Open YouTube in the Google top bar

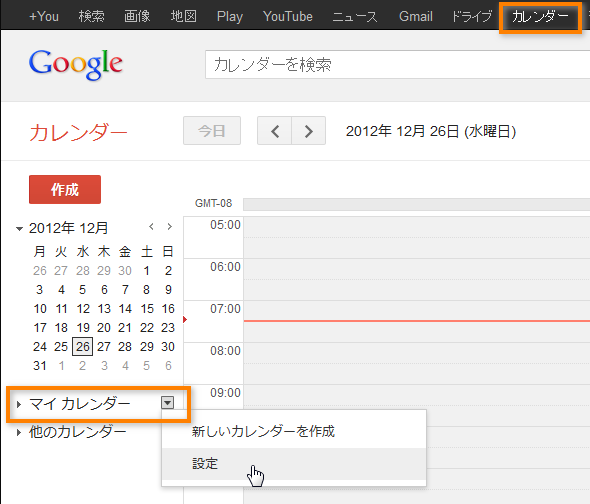point(288,16)
